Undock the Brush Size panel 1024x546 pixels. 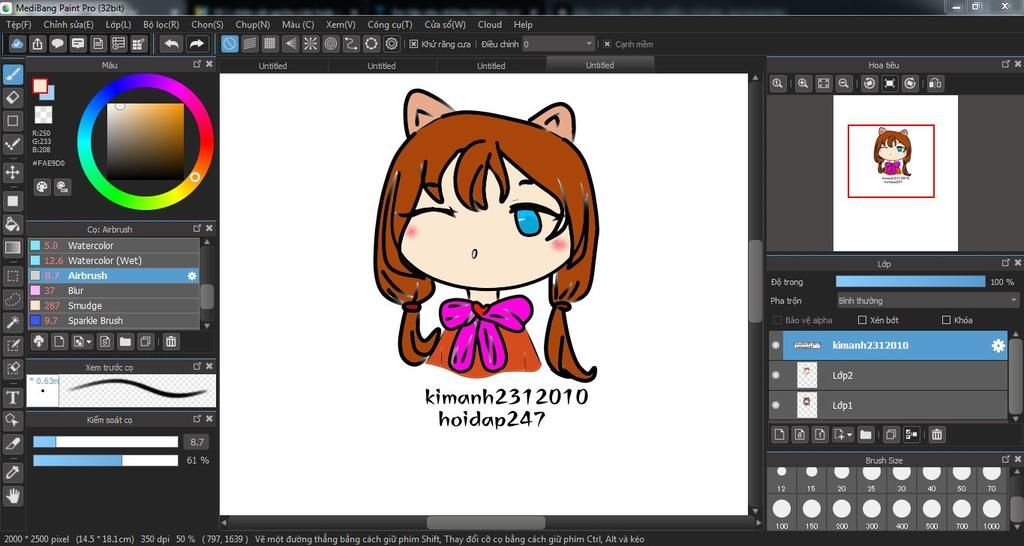[1006, 459]
